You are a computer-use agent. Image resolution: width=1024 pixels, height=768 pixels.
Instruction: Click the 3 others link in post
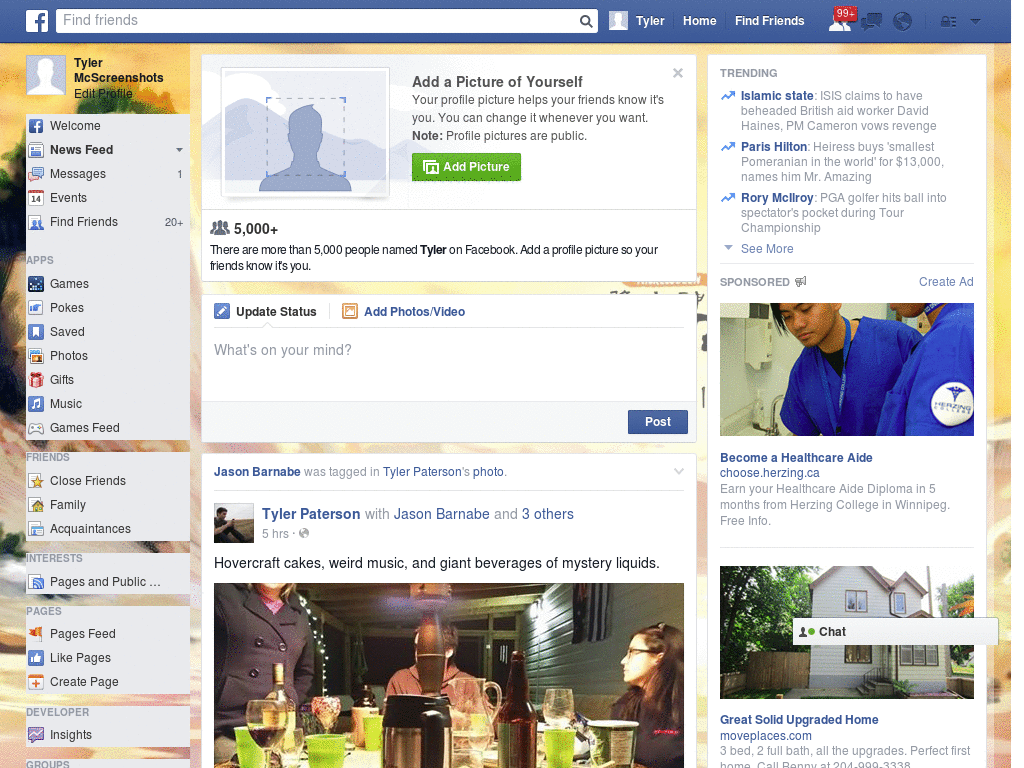click(x=547, y=514)
